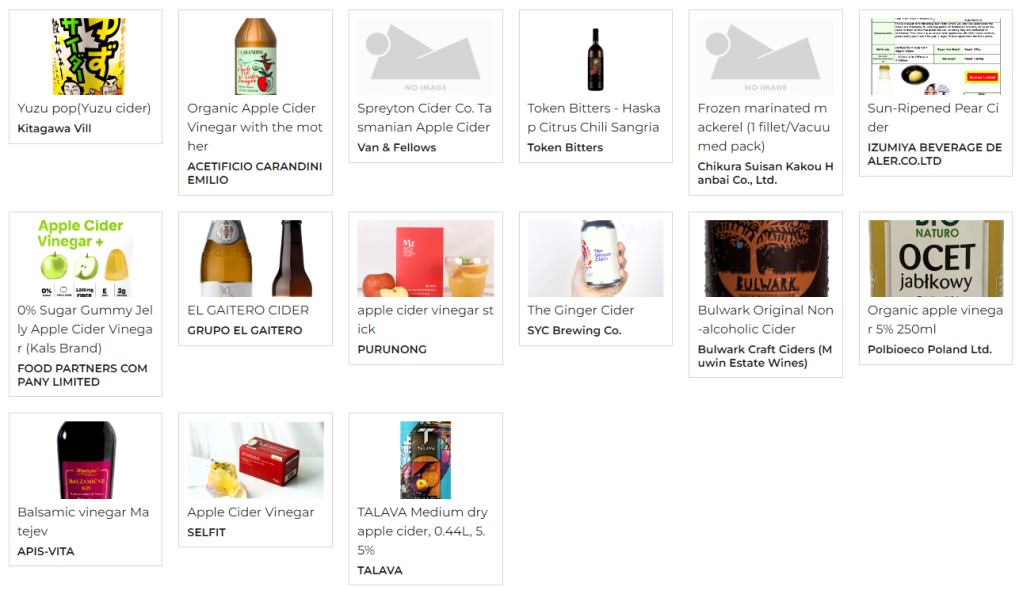The image size is (1023, 598).
Task: Open the OCET jabłkowy vinegar label image
Action: (936, 258)
